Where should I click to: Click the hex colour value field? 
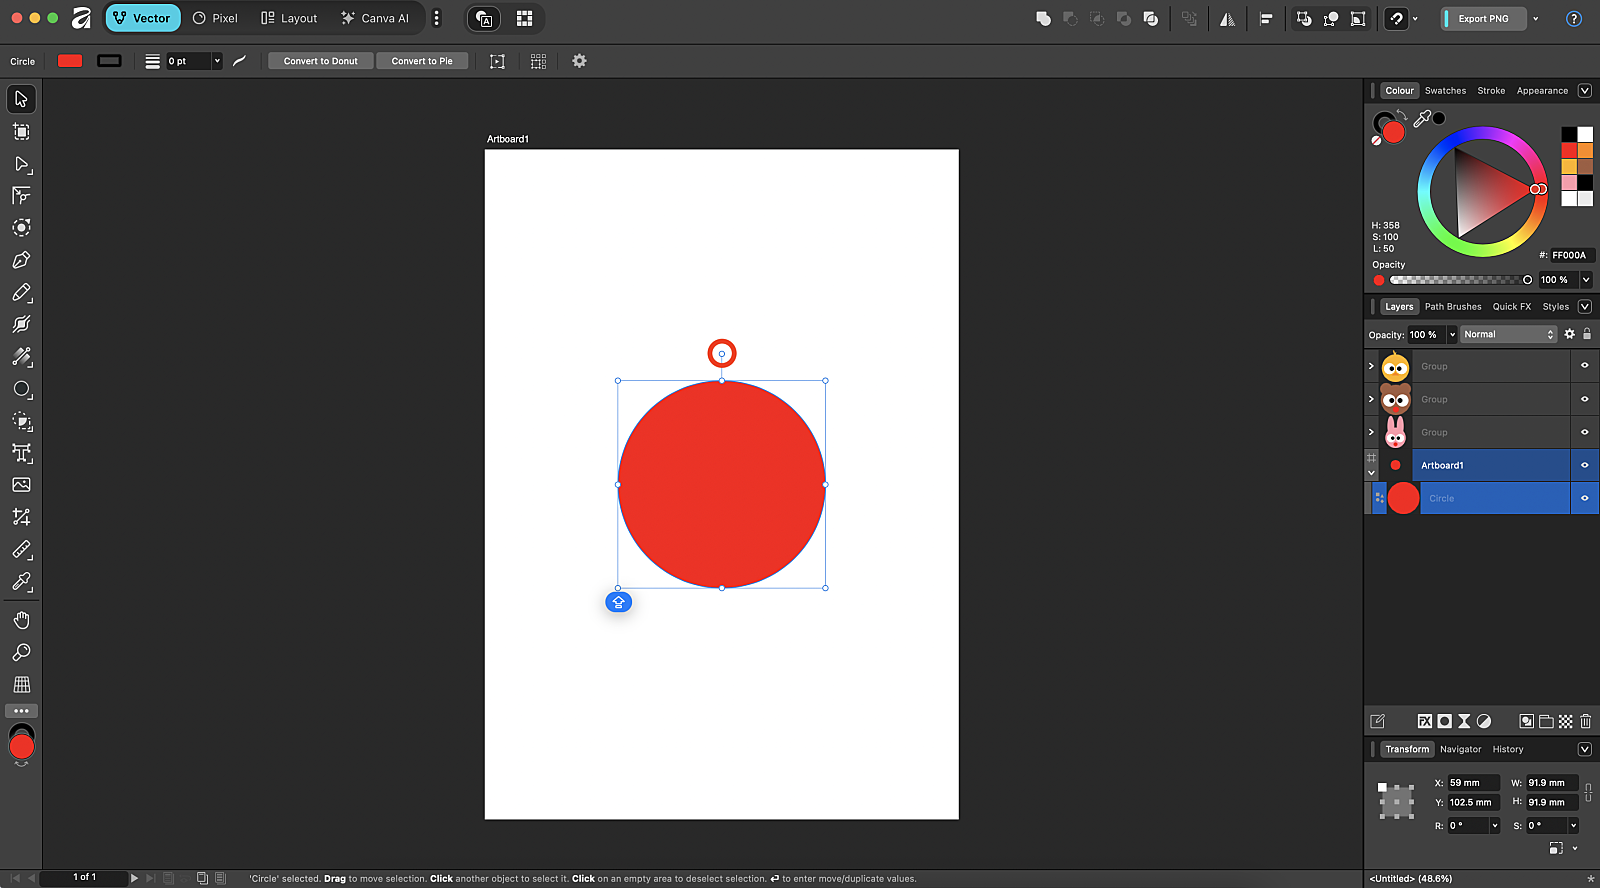pos(1571,255)
